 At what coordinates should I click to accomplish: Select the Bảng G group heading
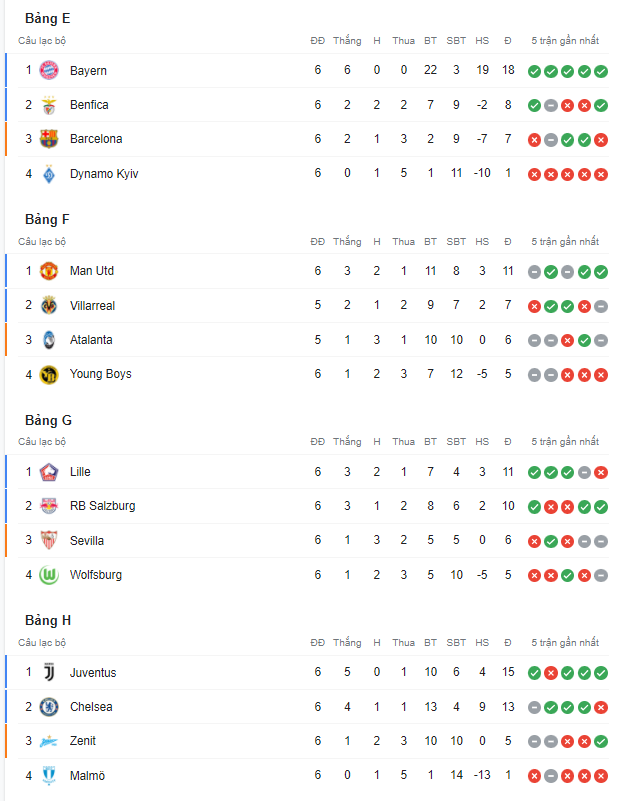click(x=49, y=420)
